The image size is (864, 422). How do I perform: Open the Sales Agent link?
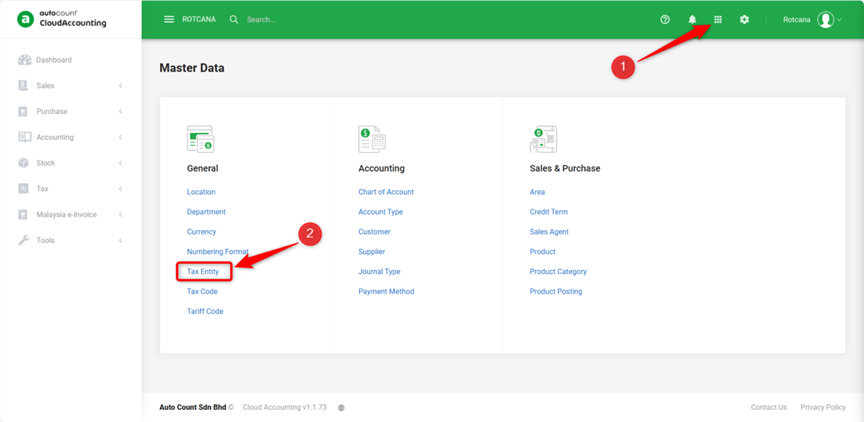tap(549, 231)
